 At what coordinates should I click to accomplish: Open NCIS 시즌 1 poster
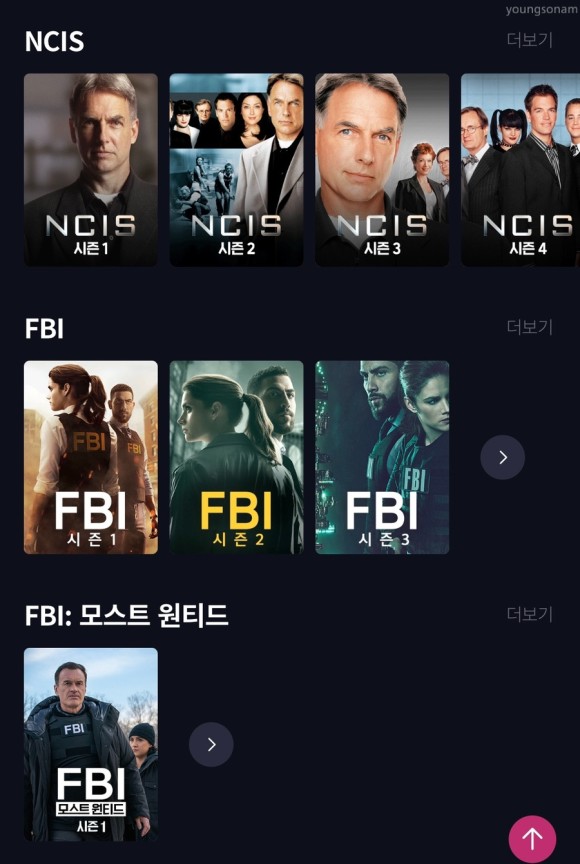(91, 170)
